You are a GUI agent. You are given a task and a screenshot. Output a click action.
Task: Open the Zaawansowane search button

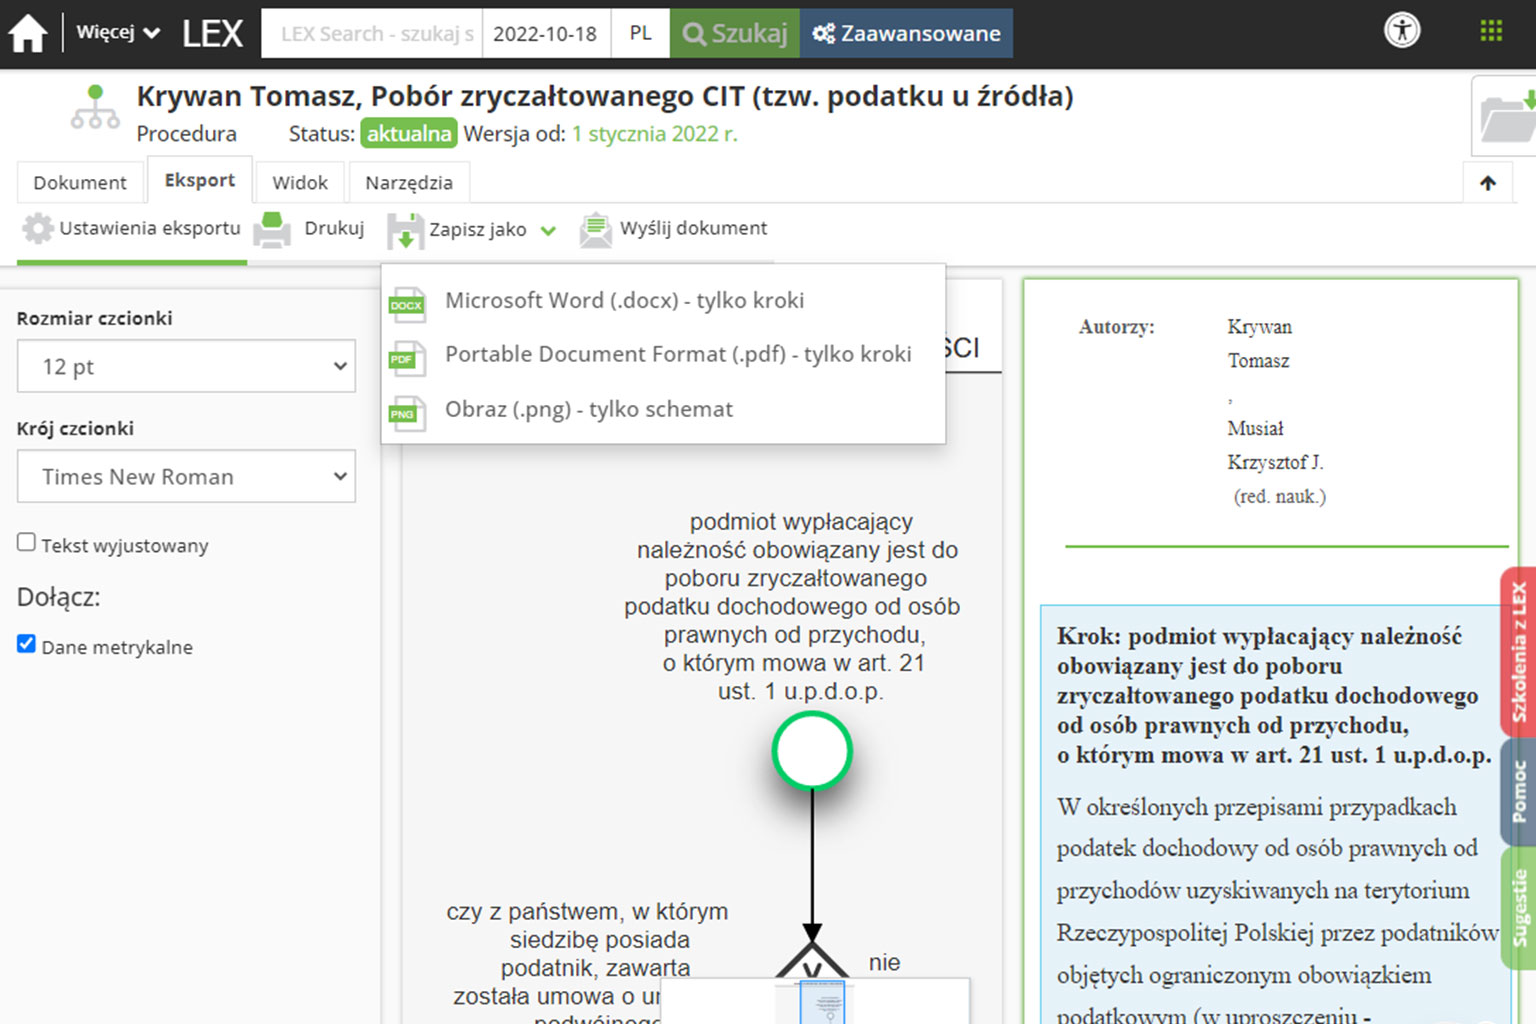(x=906, y=34)
